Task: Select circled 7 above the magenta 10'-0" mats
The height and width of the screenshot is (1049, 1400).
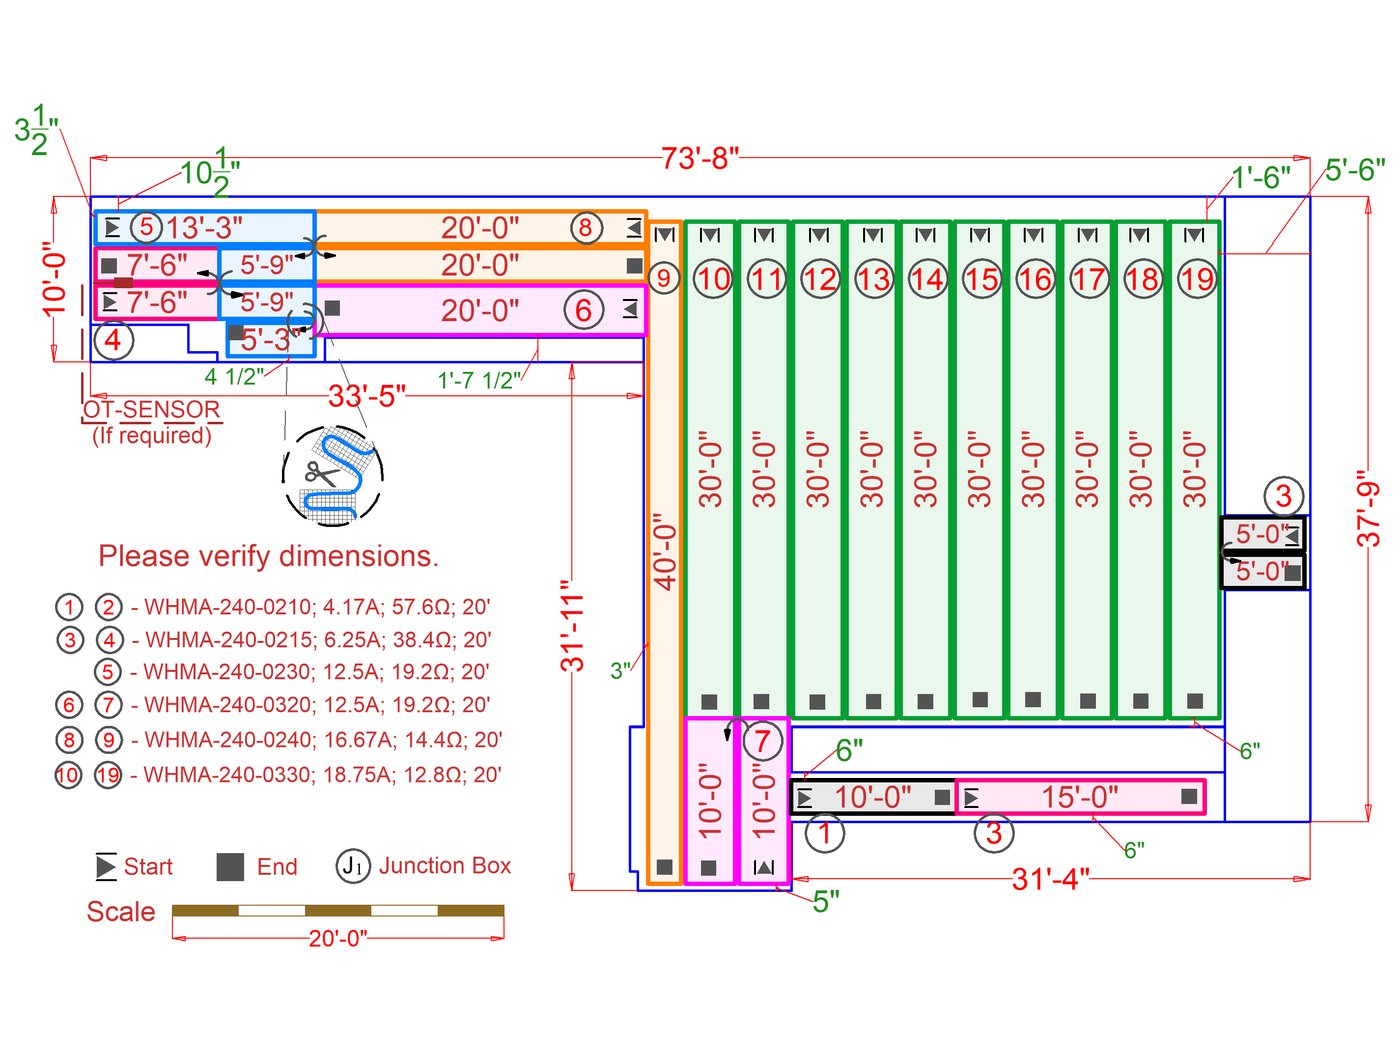Action: click(x=762, y=741)
